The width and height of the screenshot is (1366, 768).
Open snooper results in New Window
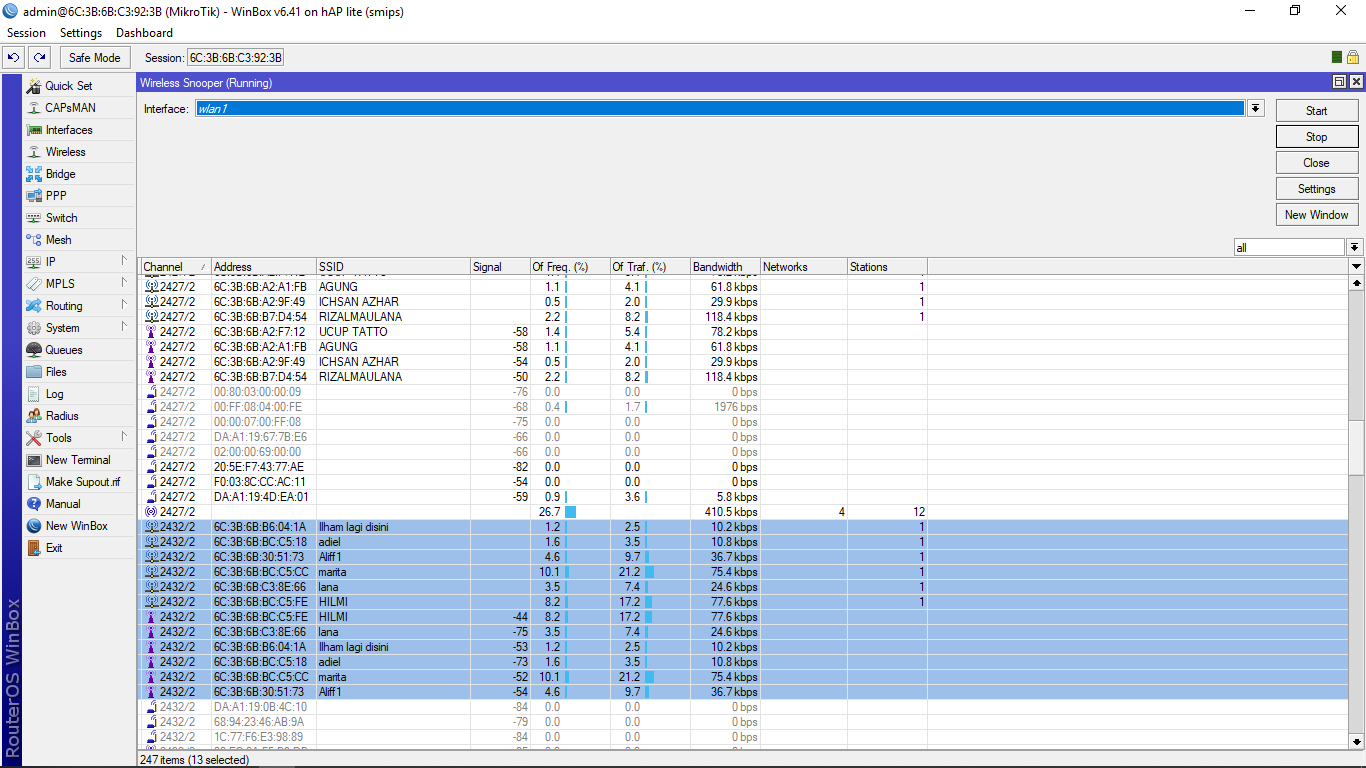(x=1316, y=214)
